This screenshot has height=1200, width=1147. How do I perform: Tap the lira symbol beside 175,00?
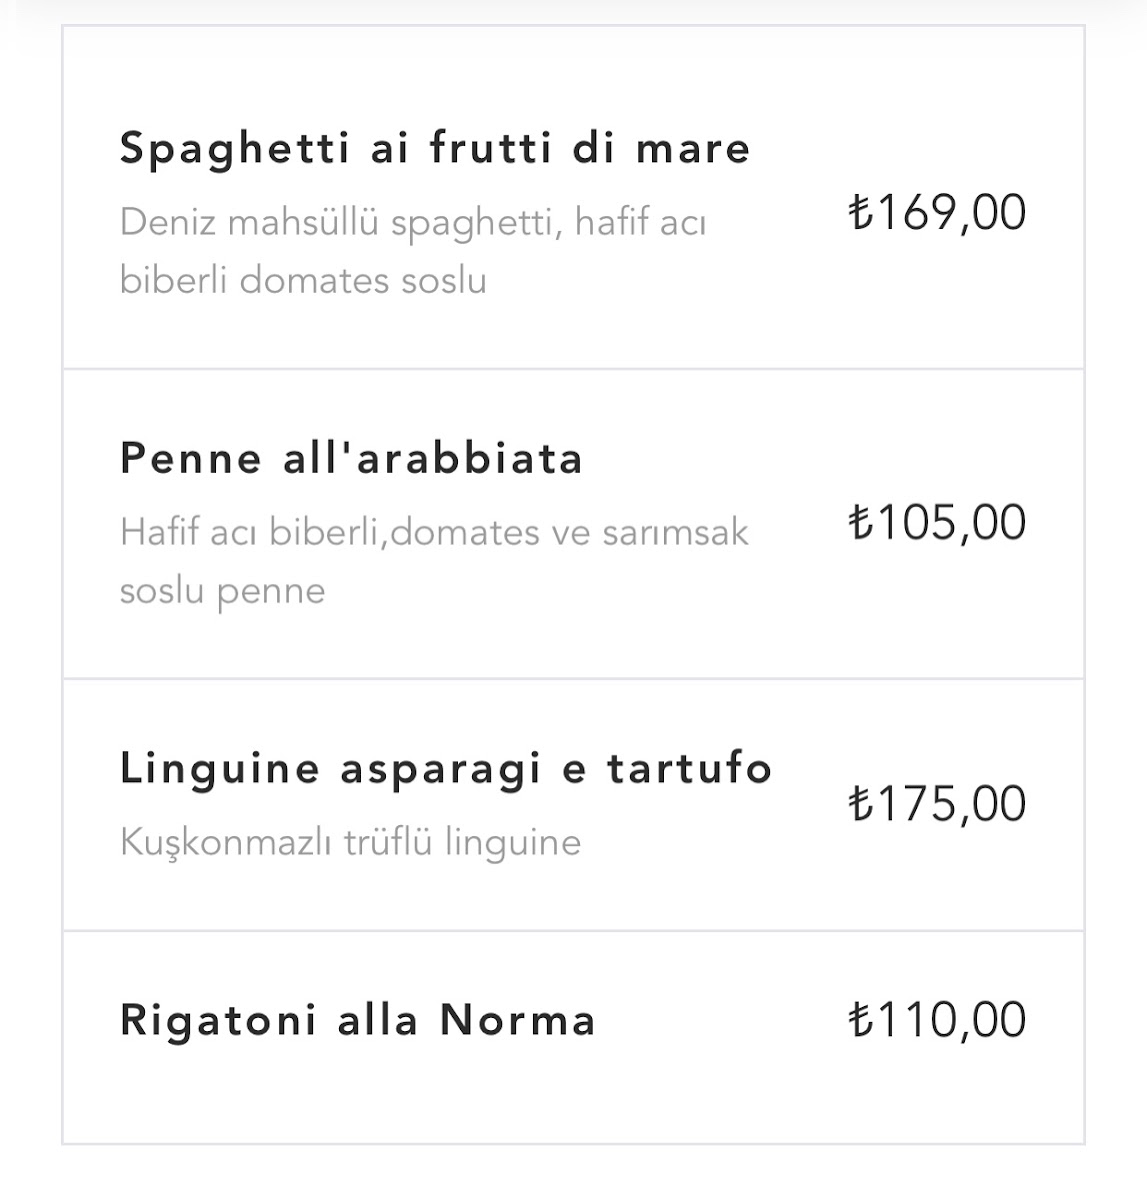click(x=860, y=804)
